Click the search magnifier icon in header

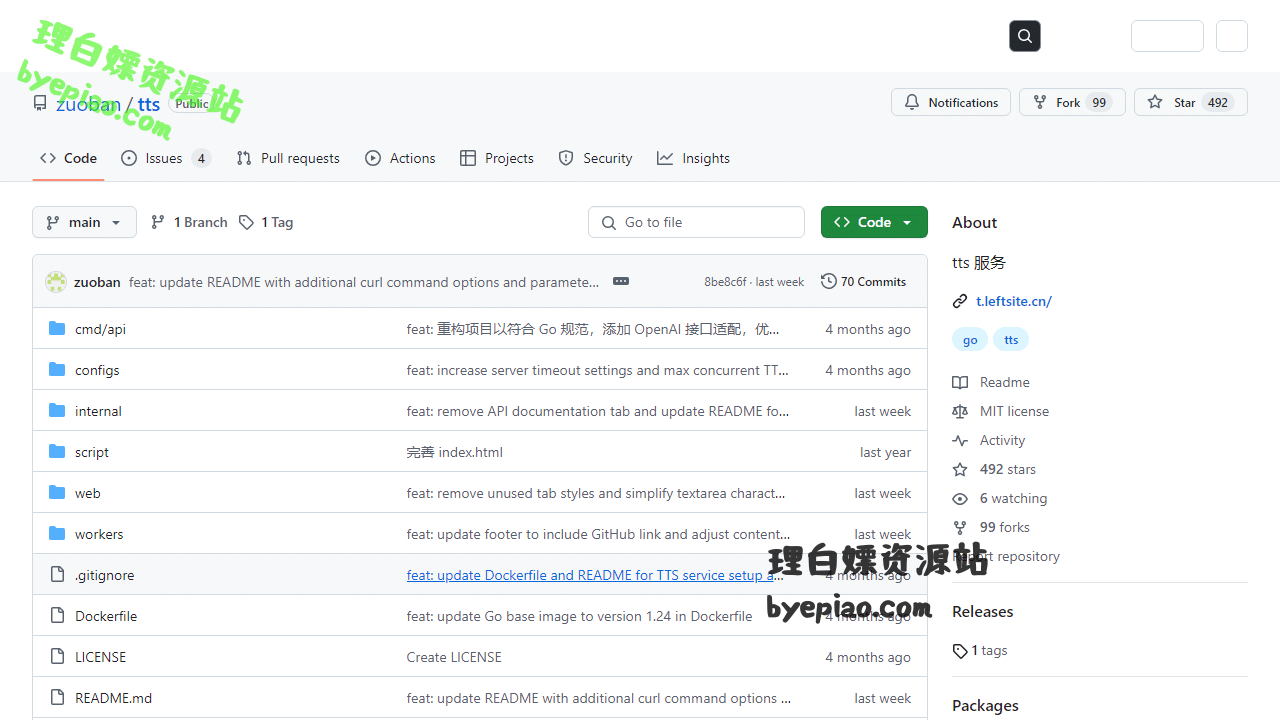tap(1025, 36)
